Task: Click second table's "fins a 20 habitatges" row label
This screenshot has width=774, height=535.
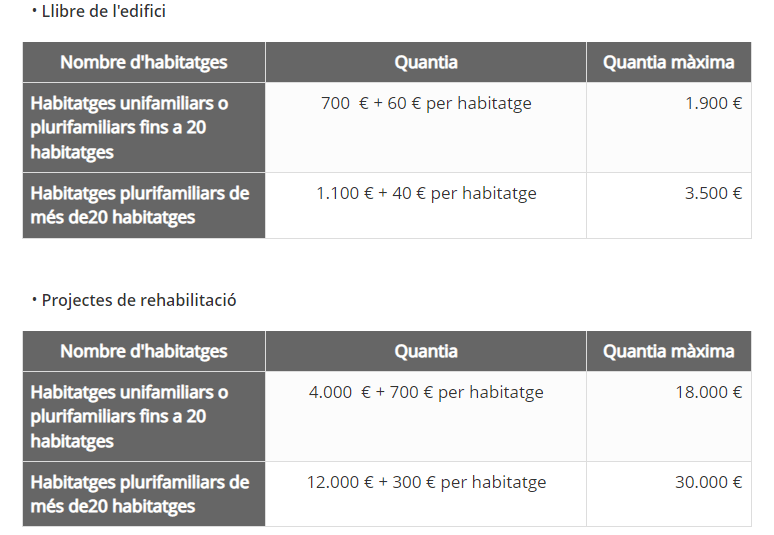Action: point(129,416)
